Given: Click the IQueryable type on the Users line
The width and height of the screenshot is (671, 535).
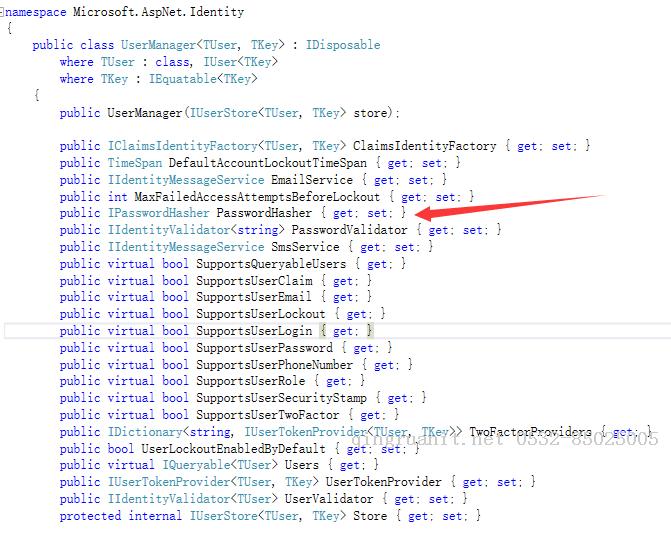Looking at the screenshot, I should 196,465.
